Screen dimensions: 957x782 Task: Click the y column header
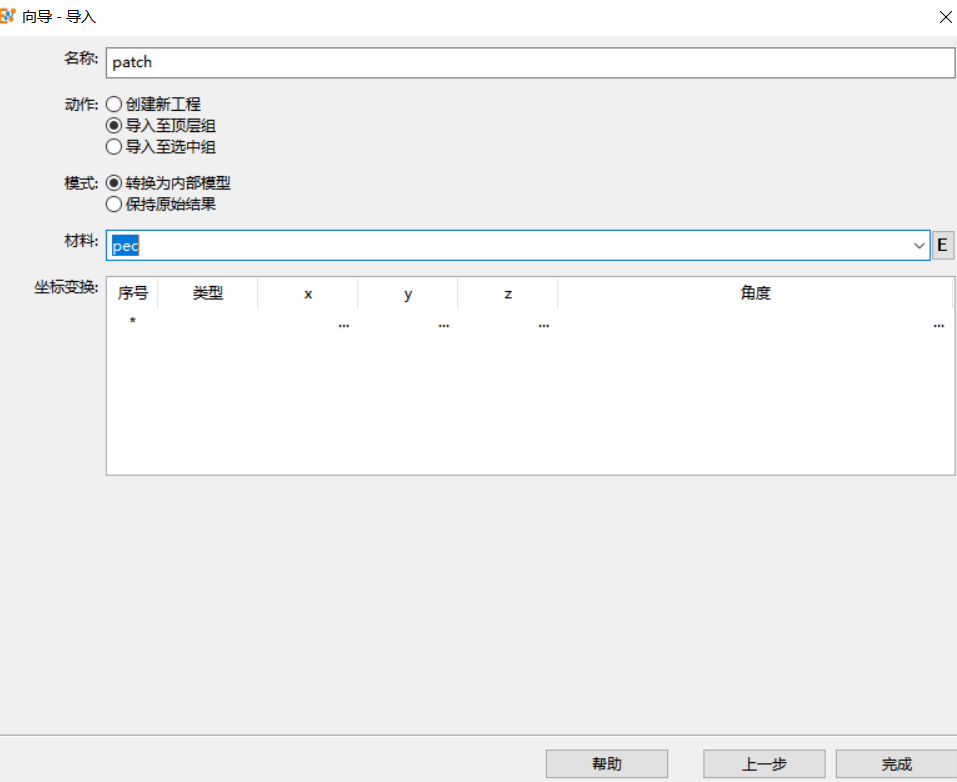(408, 294)
